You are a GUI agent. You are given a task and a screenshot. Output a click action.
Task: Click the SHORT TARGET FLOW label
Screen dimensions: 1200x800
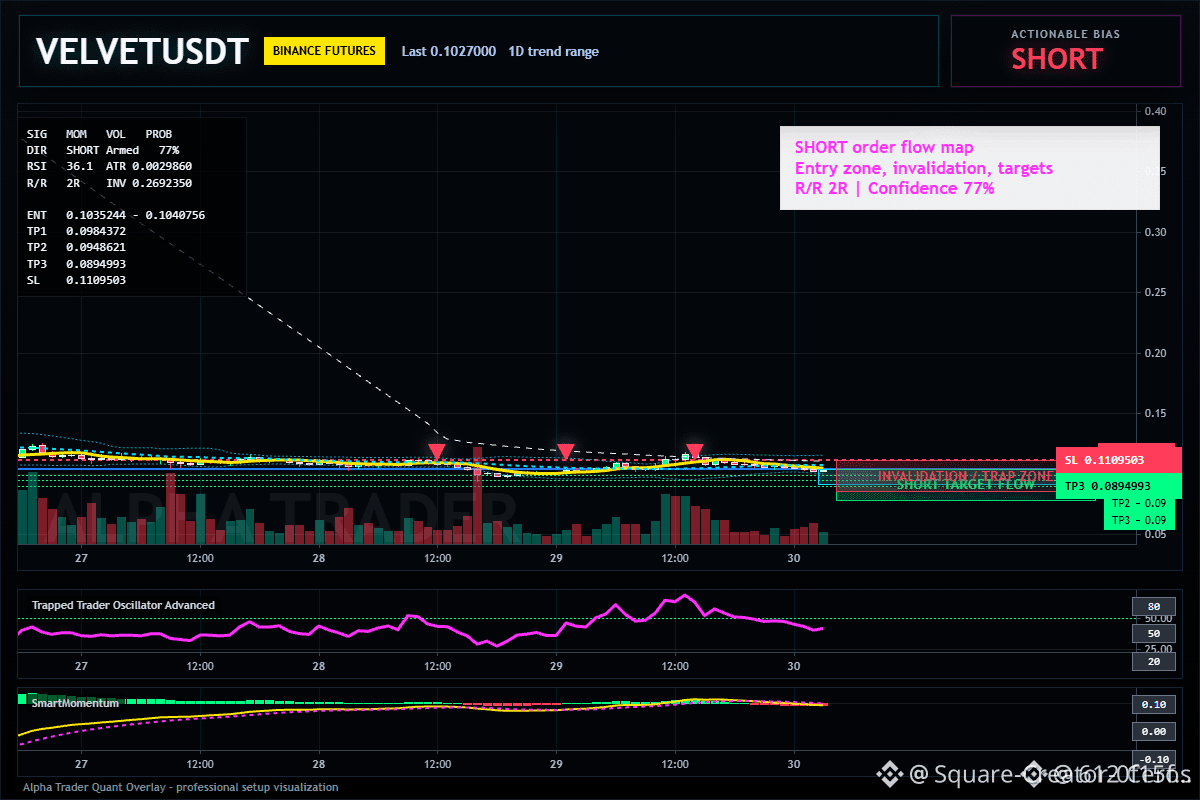pyautogui.click(x=965, y=485)
